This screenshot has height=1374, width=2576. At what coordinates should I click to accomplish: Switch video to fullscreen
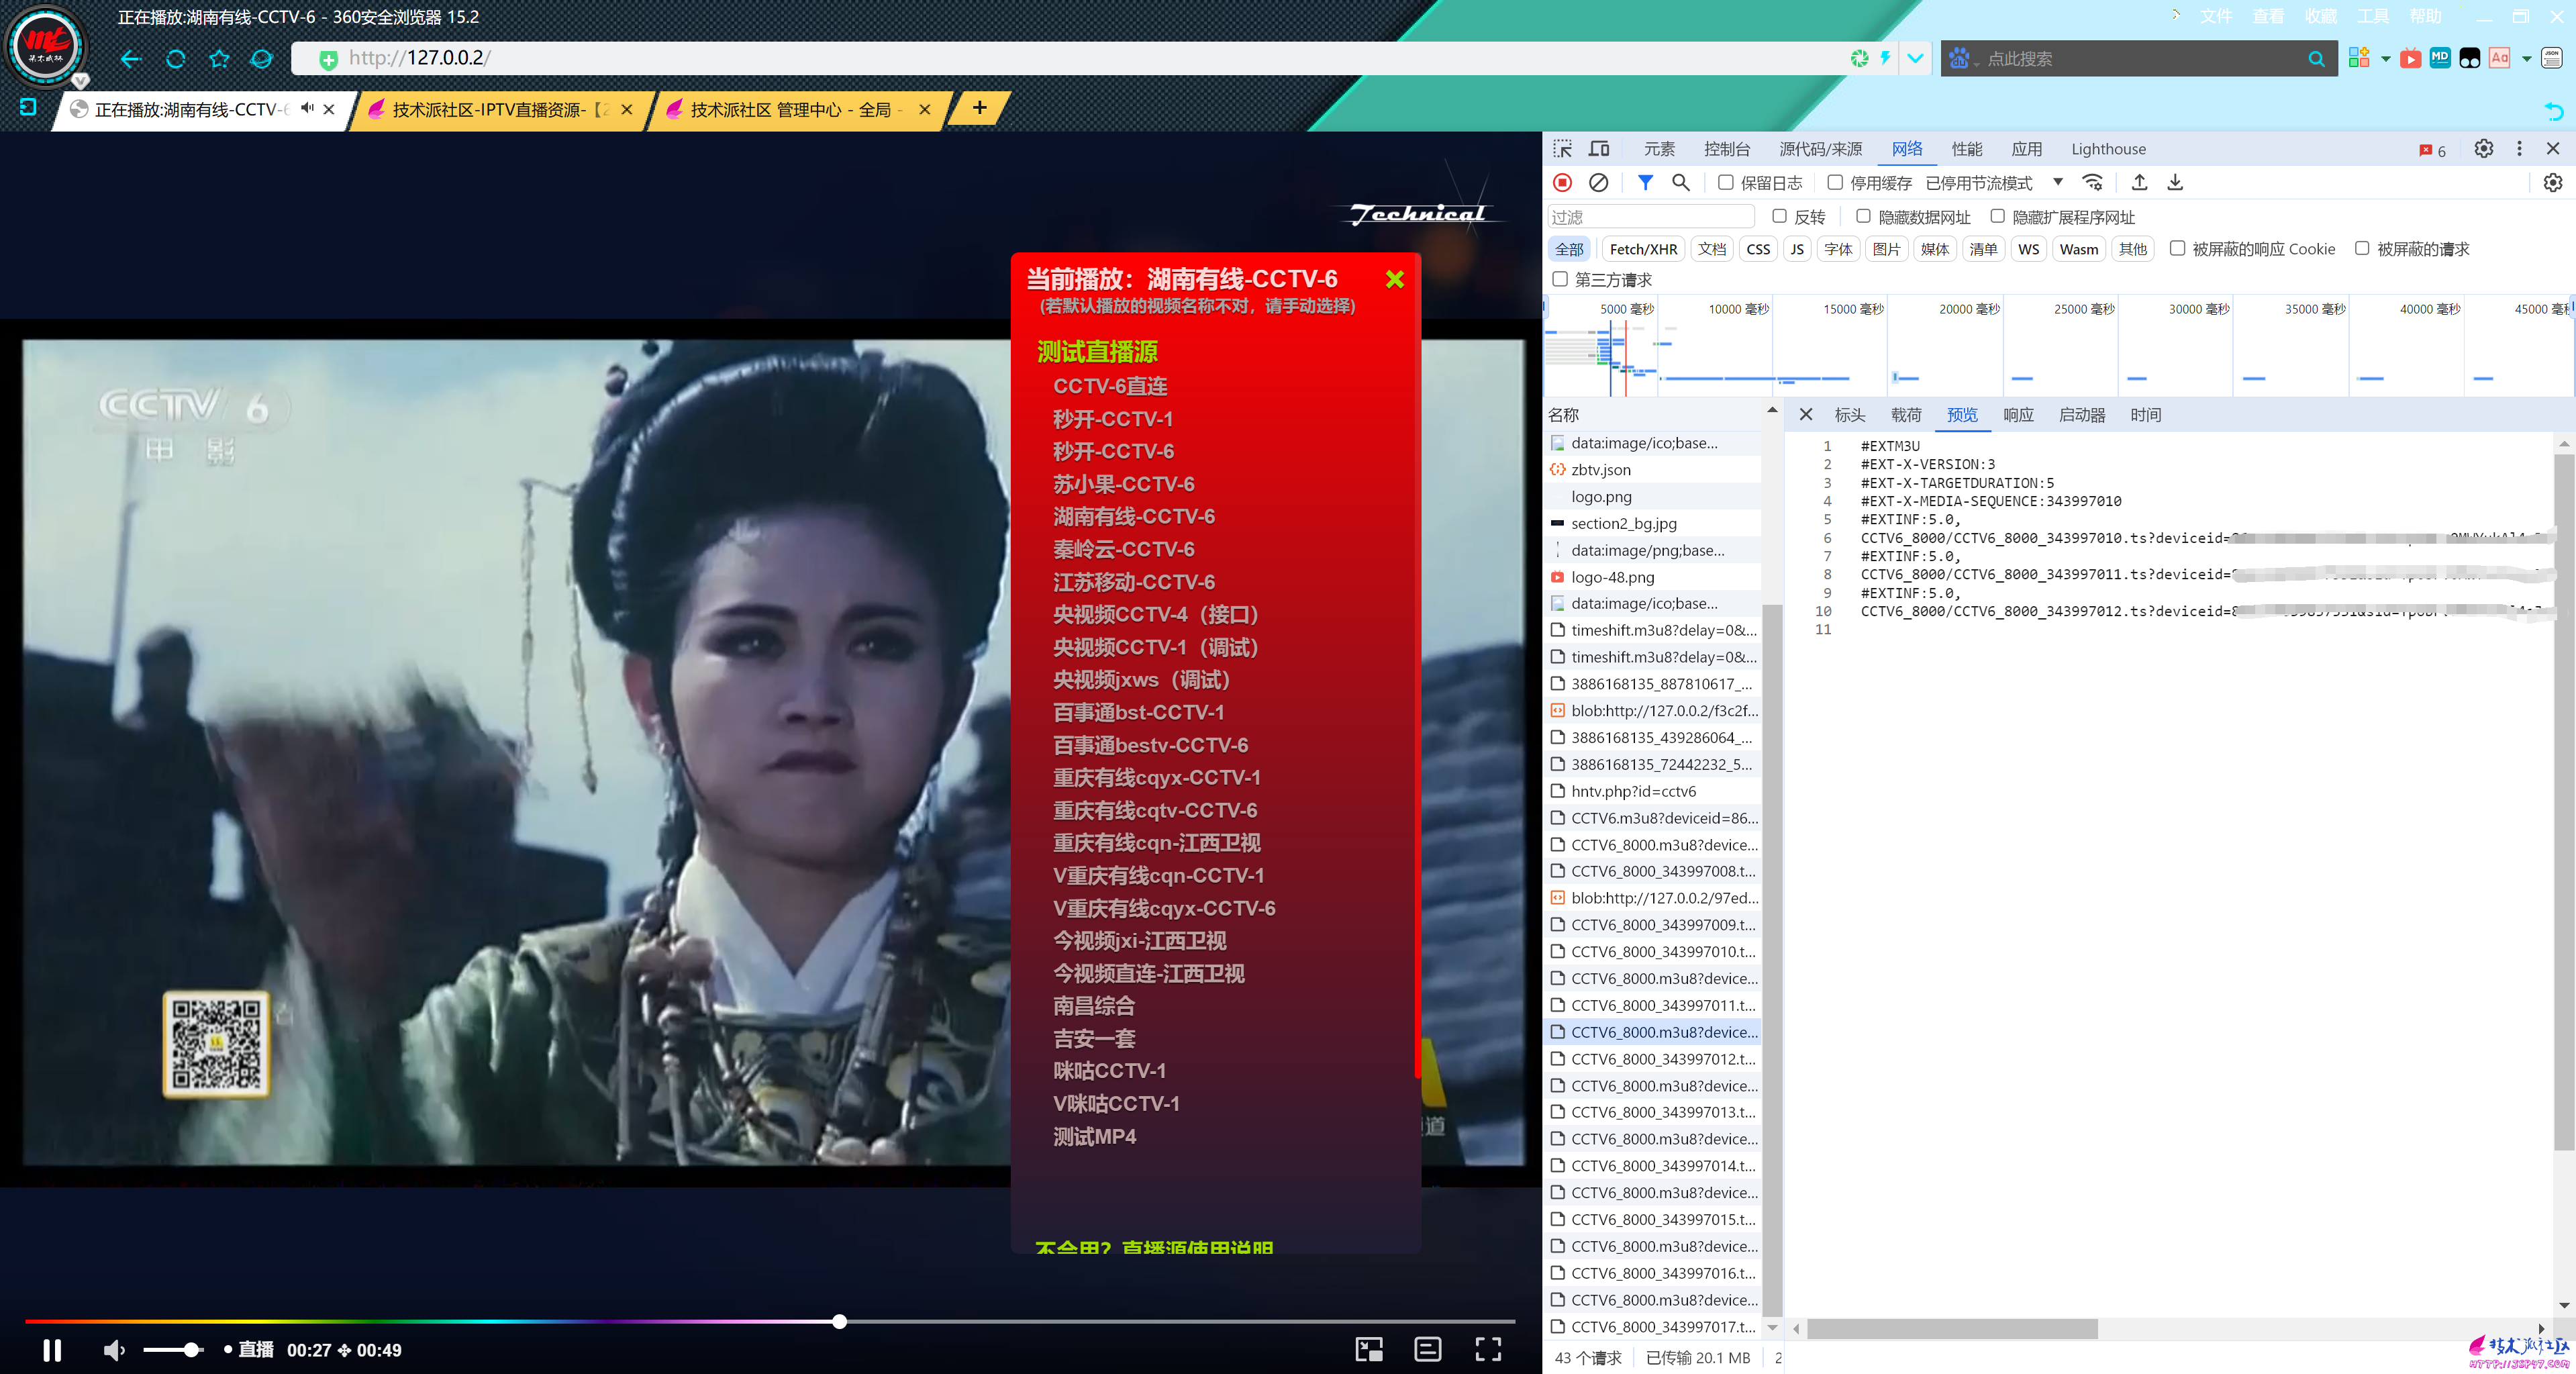1488,1349
